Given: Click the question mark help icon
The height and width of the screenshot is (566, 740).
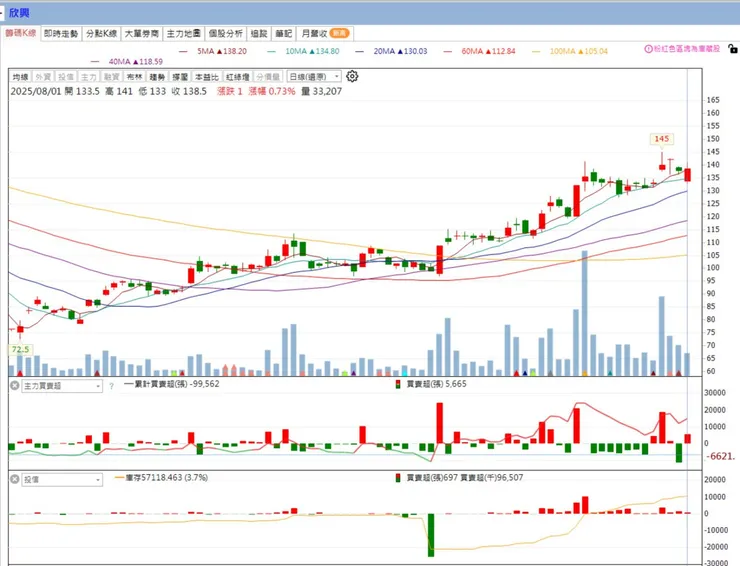Looking at the screenshot, I should [x=111, y=386].
